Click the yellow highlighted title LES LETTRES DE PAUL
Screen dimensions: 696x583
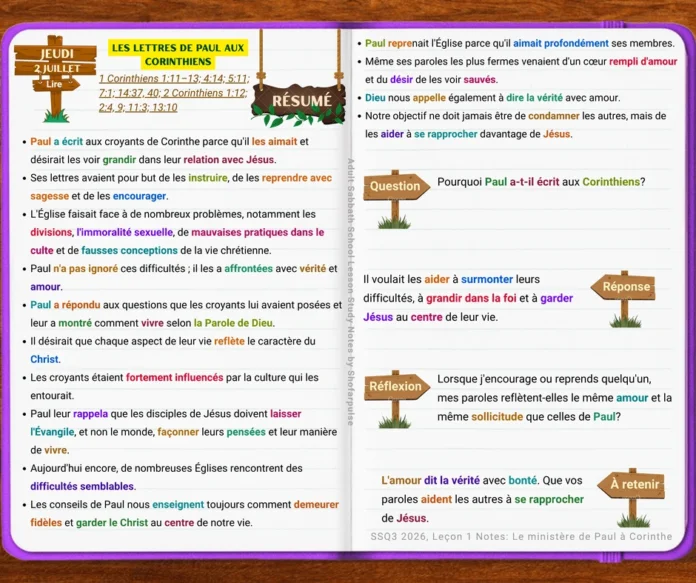[x=178, y=55]
